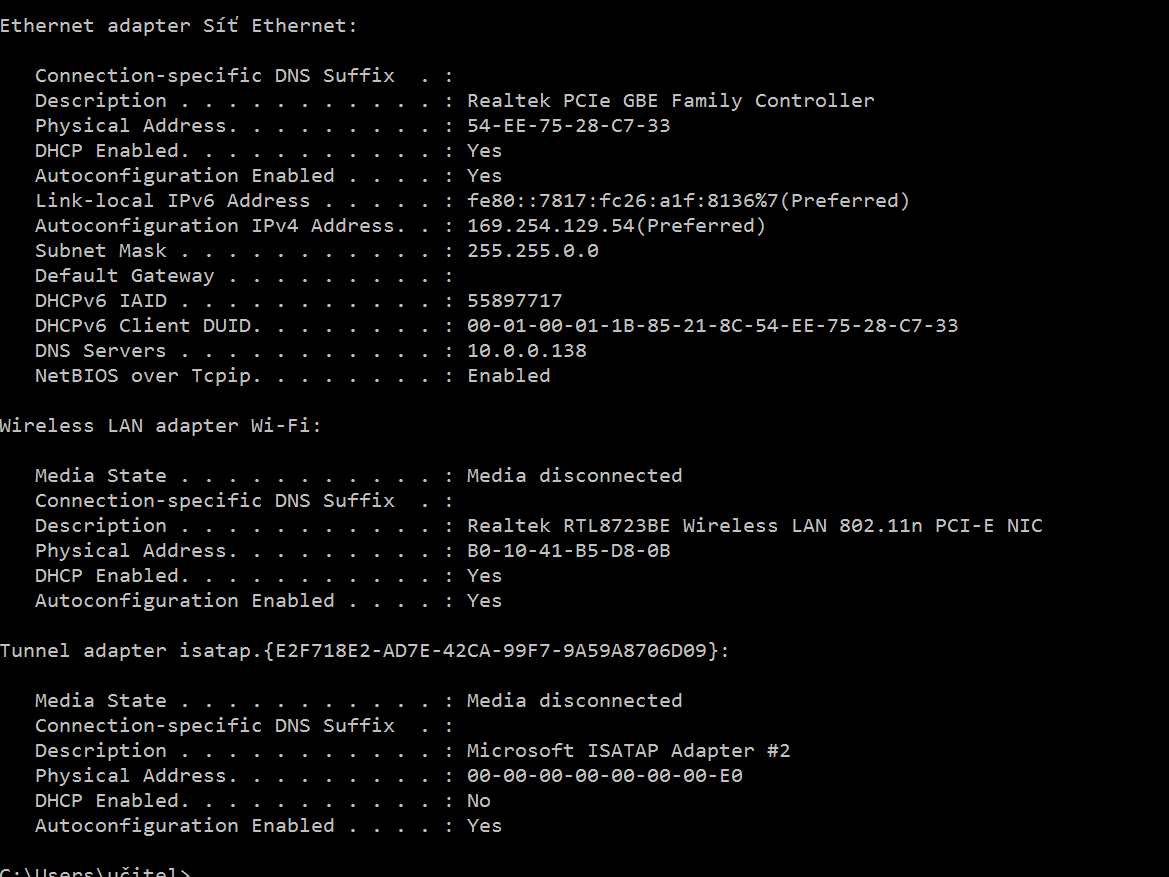Click the subnet mask value 255.255.0.0
The height and width of the screenshot is (877, 1169).
coord(532,251)
